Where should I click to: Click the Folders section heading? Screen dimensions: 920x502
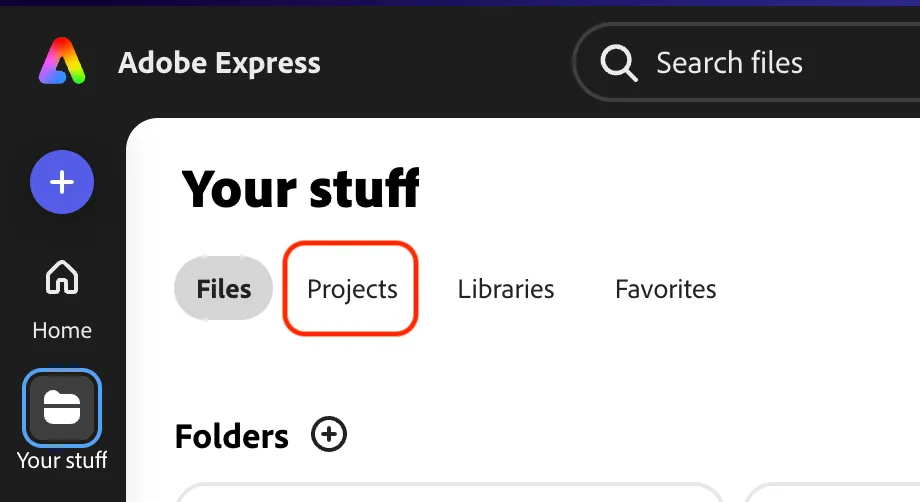click(232, 437)
